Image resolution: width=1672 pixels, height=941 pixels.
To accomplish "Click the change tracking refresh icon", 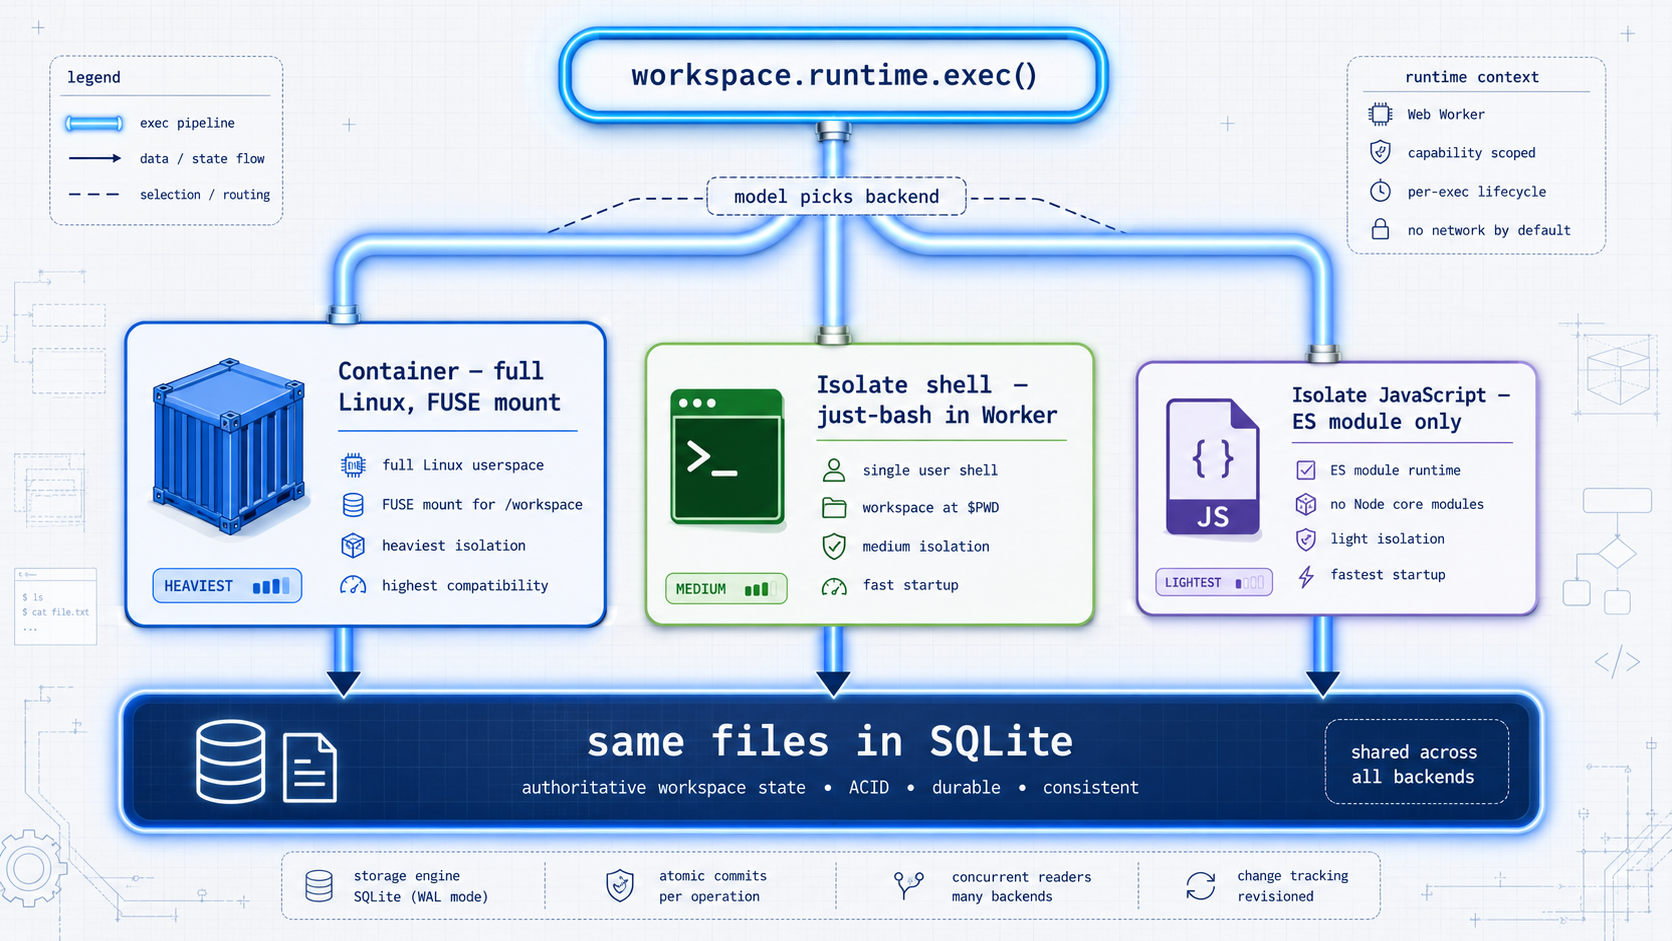I will coord(1200,885).
